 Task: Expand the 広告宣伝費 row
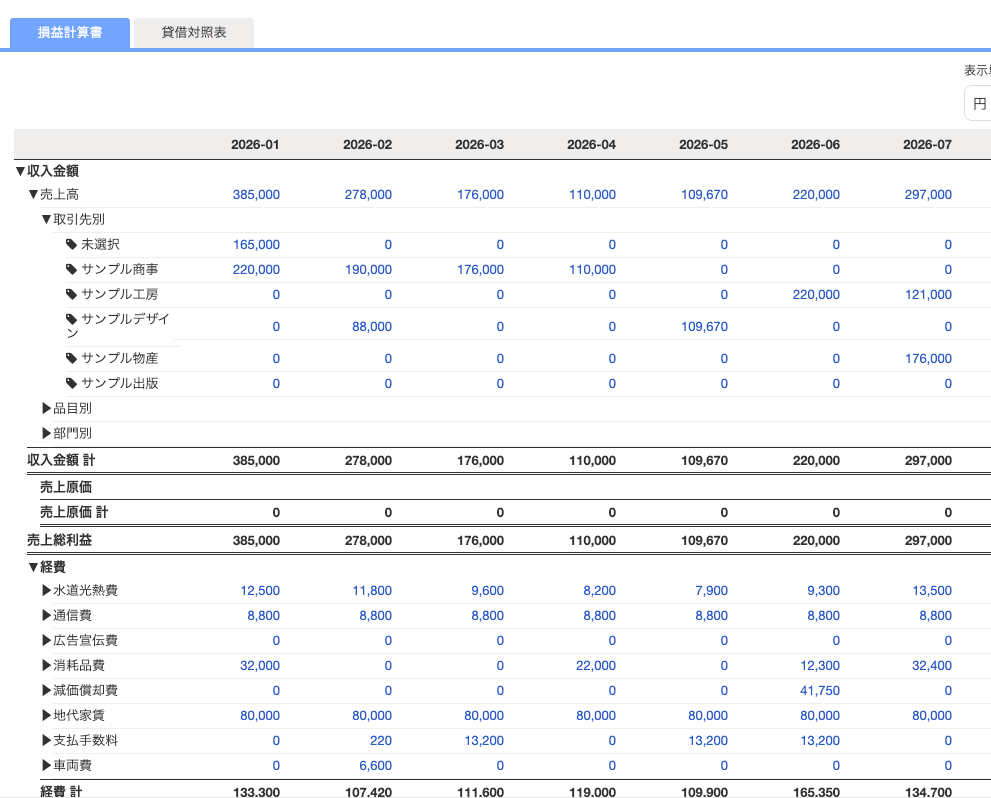point(46,640)
